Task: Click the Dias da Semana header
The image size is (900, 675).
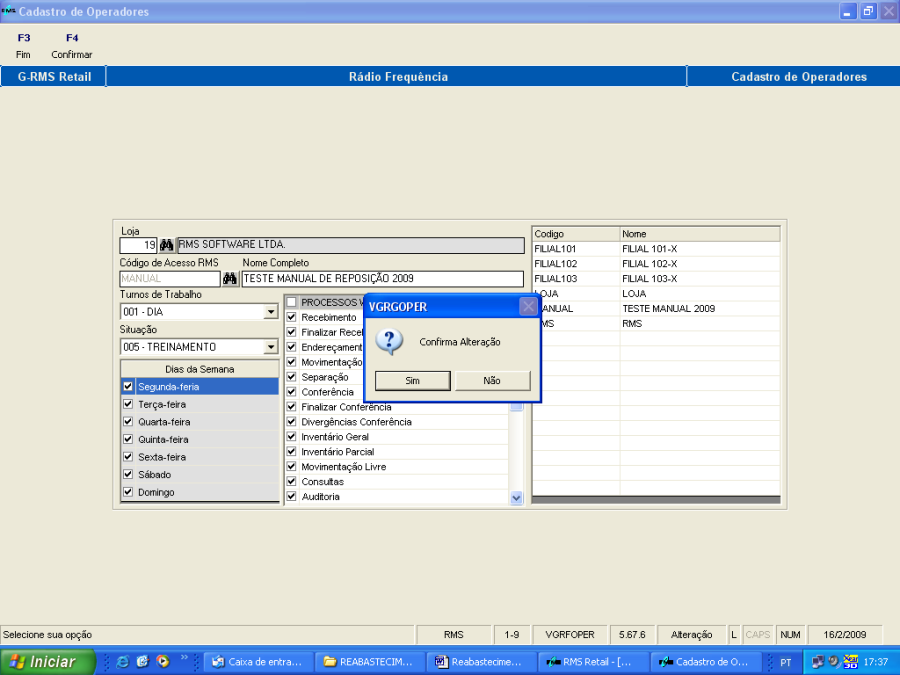Action: 200,369
